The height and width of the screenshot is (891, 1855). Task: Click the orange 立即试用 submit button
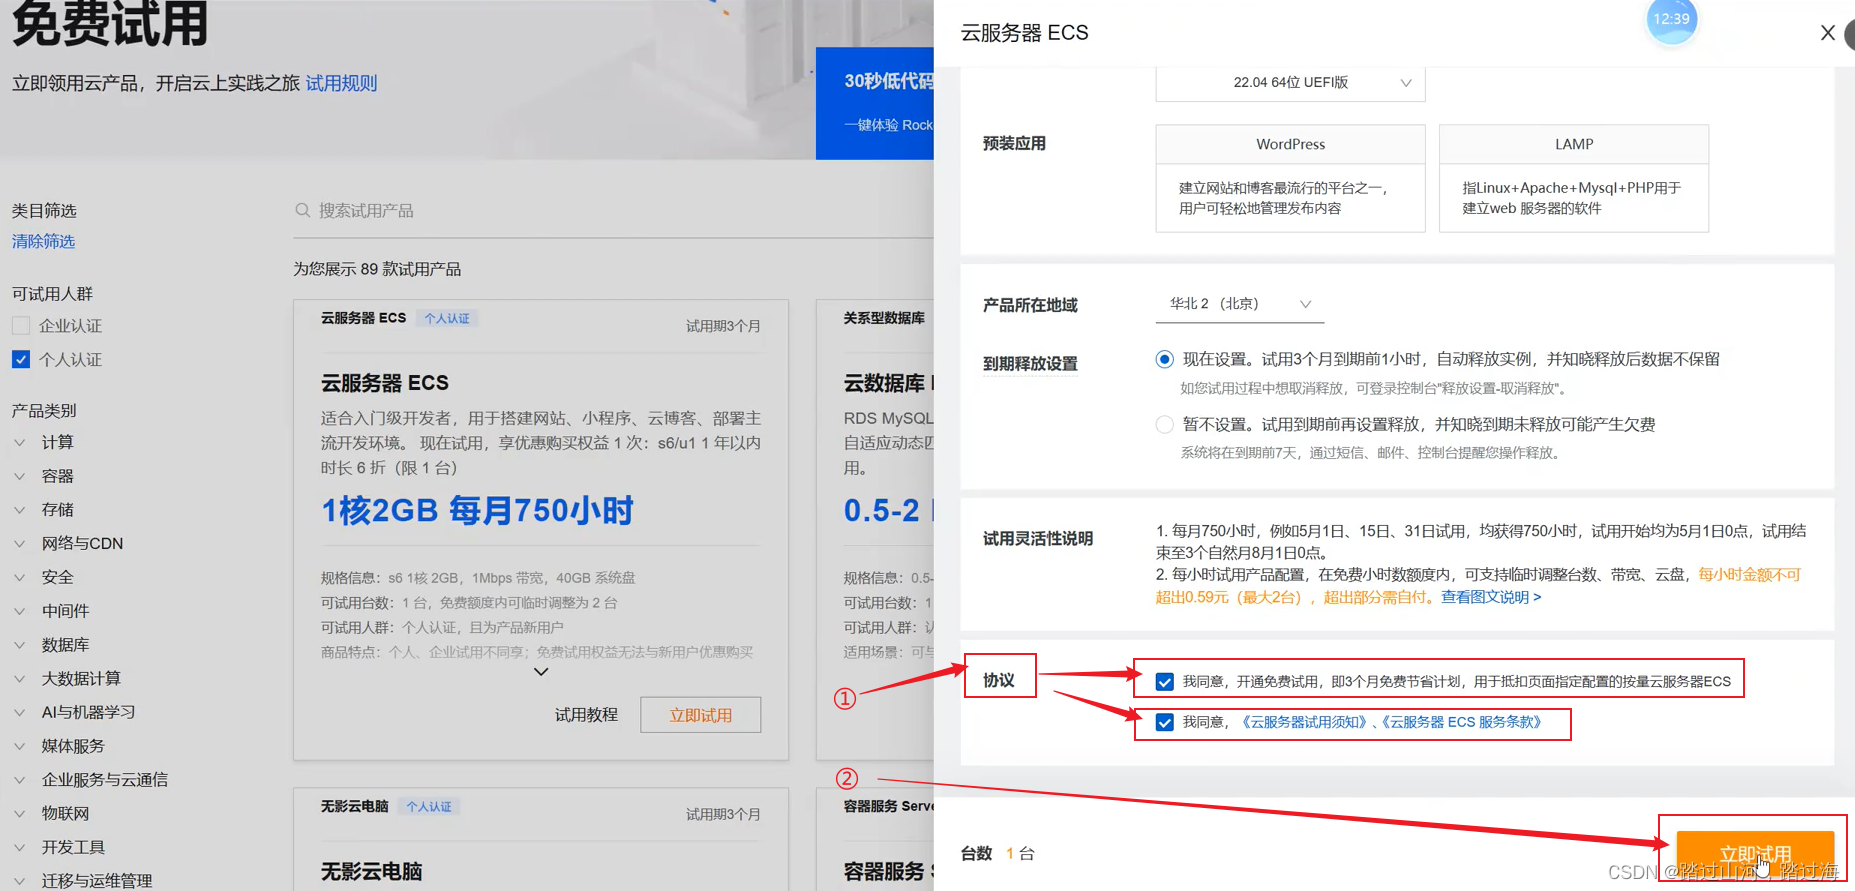coord(1755,855)
